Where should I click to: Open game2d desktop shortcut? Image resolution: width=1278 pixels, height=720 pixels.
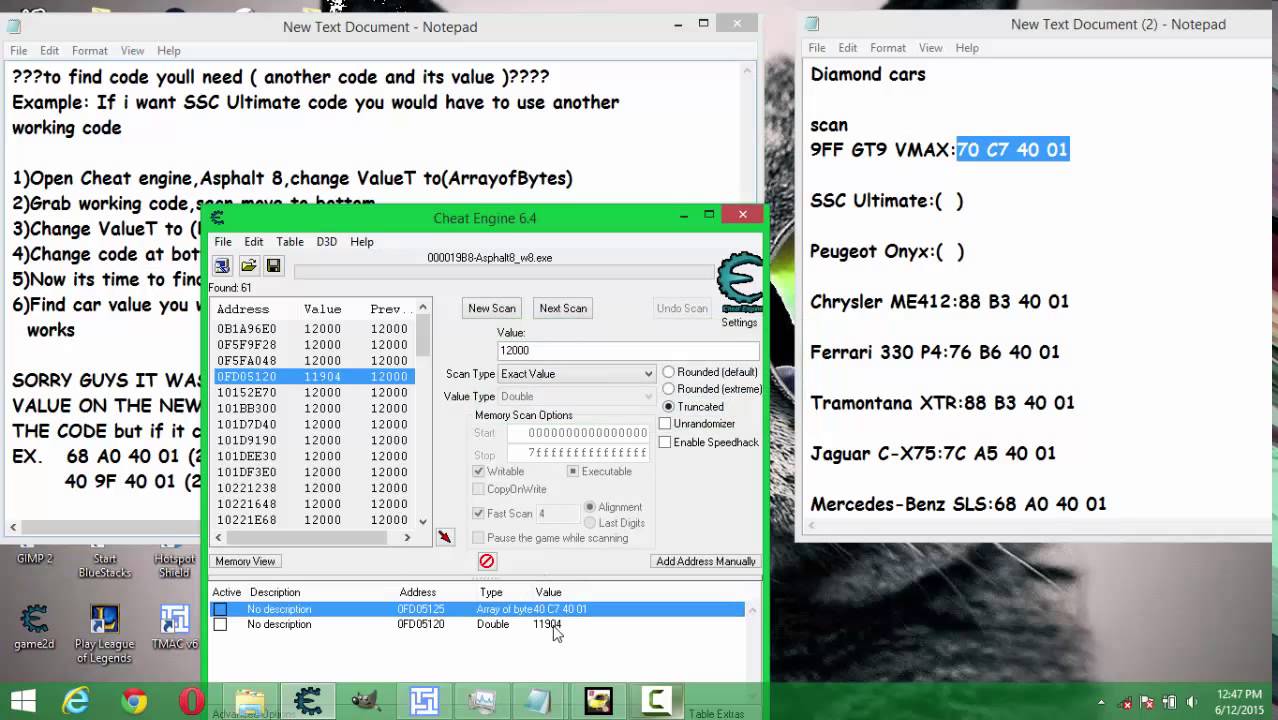(x=34, y=627)
